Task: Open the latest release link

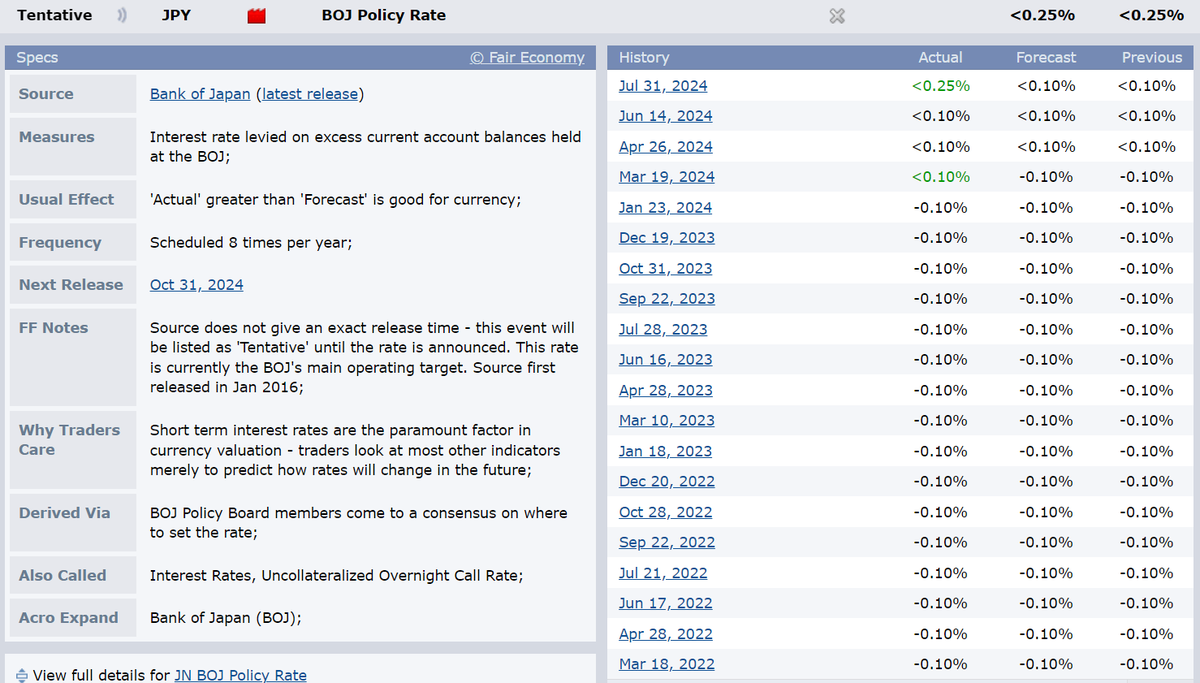Action: [310, 94]
